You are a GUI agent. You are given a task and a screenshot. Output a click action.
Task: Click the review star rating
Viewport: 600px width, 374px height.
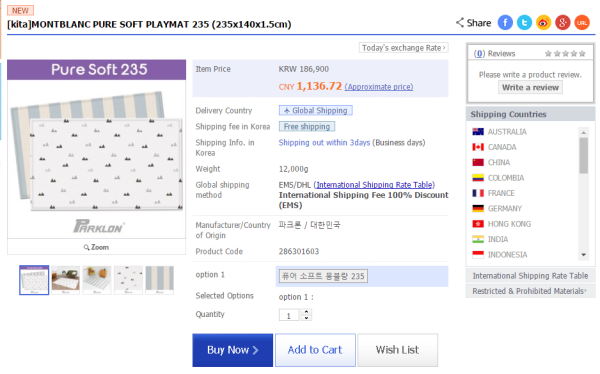pyautogui.click(x=565, y=54)
